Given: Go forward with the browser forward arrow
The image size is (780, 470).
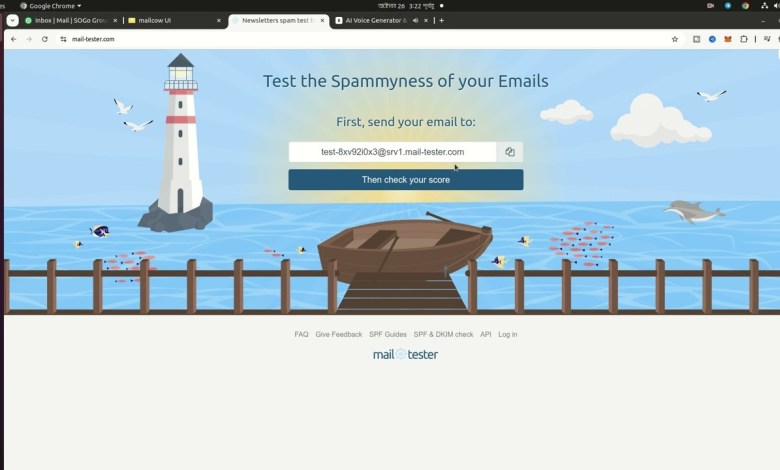Looking at the screenshot, I should (x=29, y=39).
